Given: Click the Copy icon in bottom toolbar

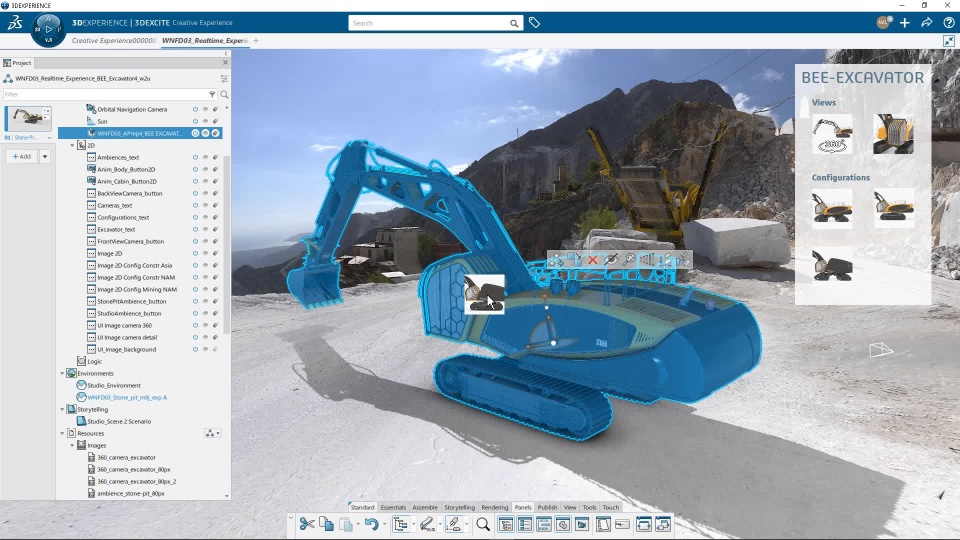Looking at the screenshot, I should tap(326, 524).
